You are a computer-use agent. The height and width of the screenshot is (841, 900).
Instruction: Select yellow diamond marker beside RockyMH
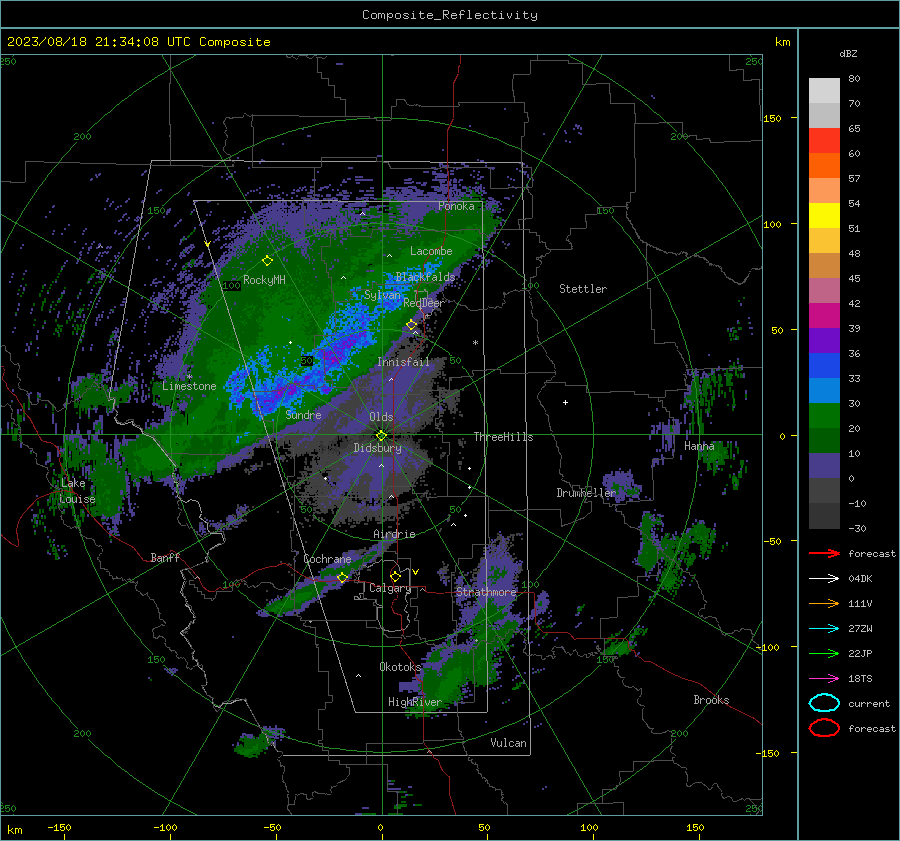coord(267,261)
